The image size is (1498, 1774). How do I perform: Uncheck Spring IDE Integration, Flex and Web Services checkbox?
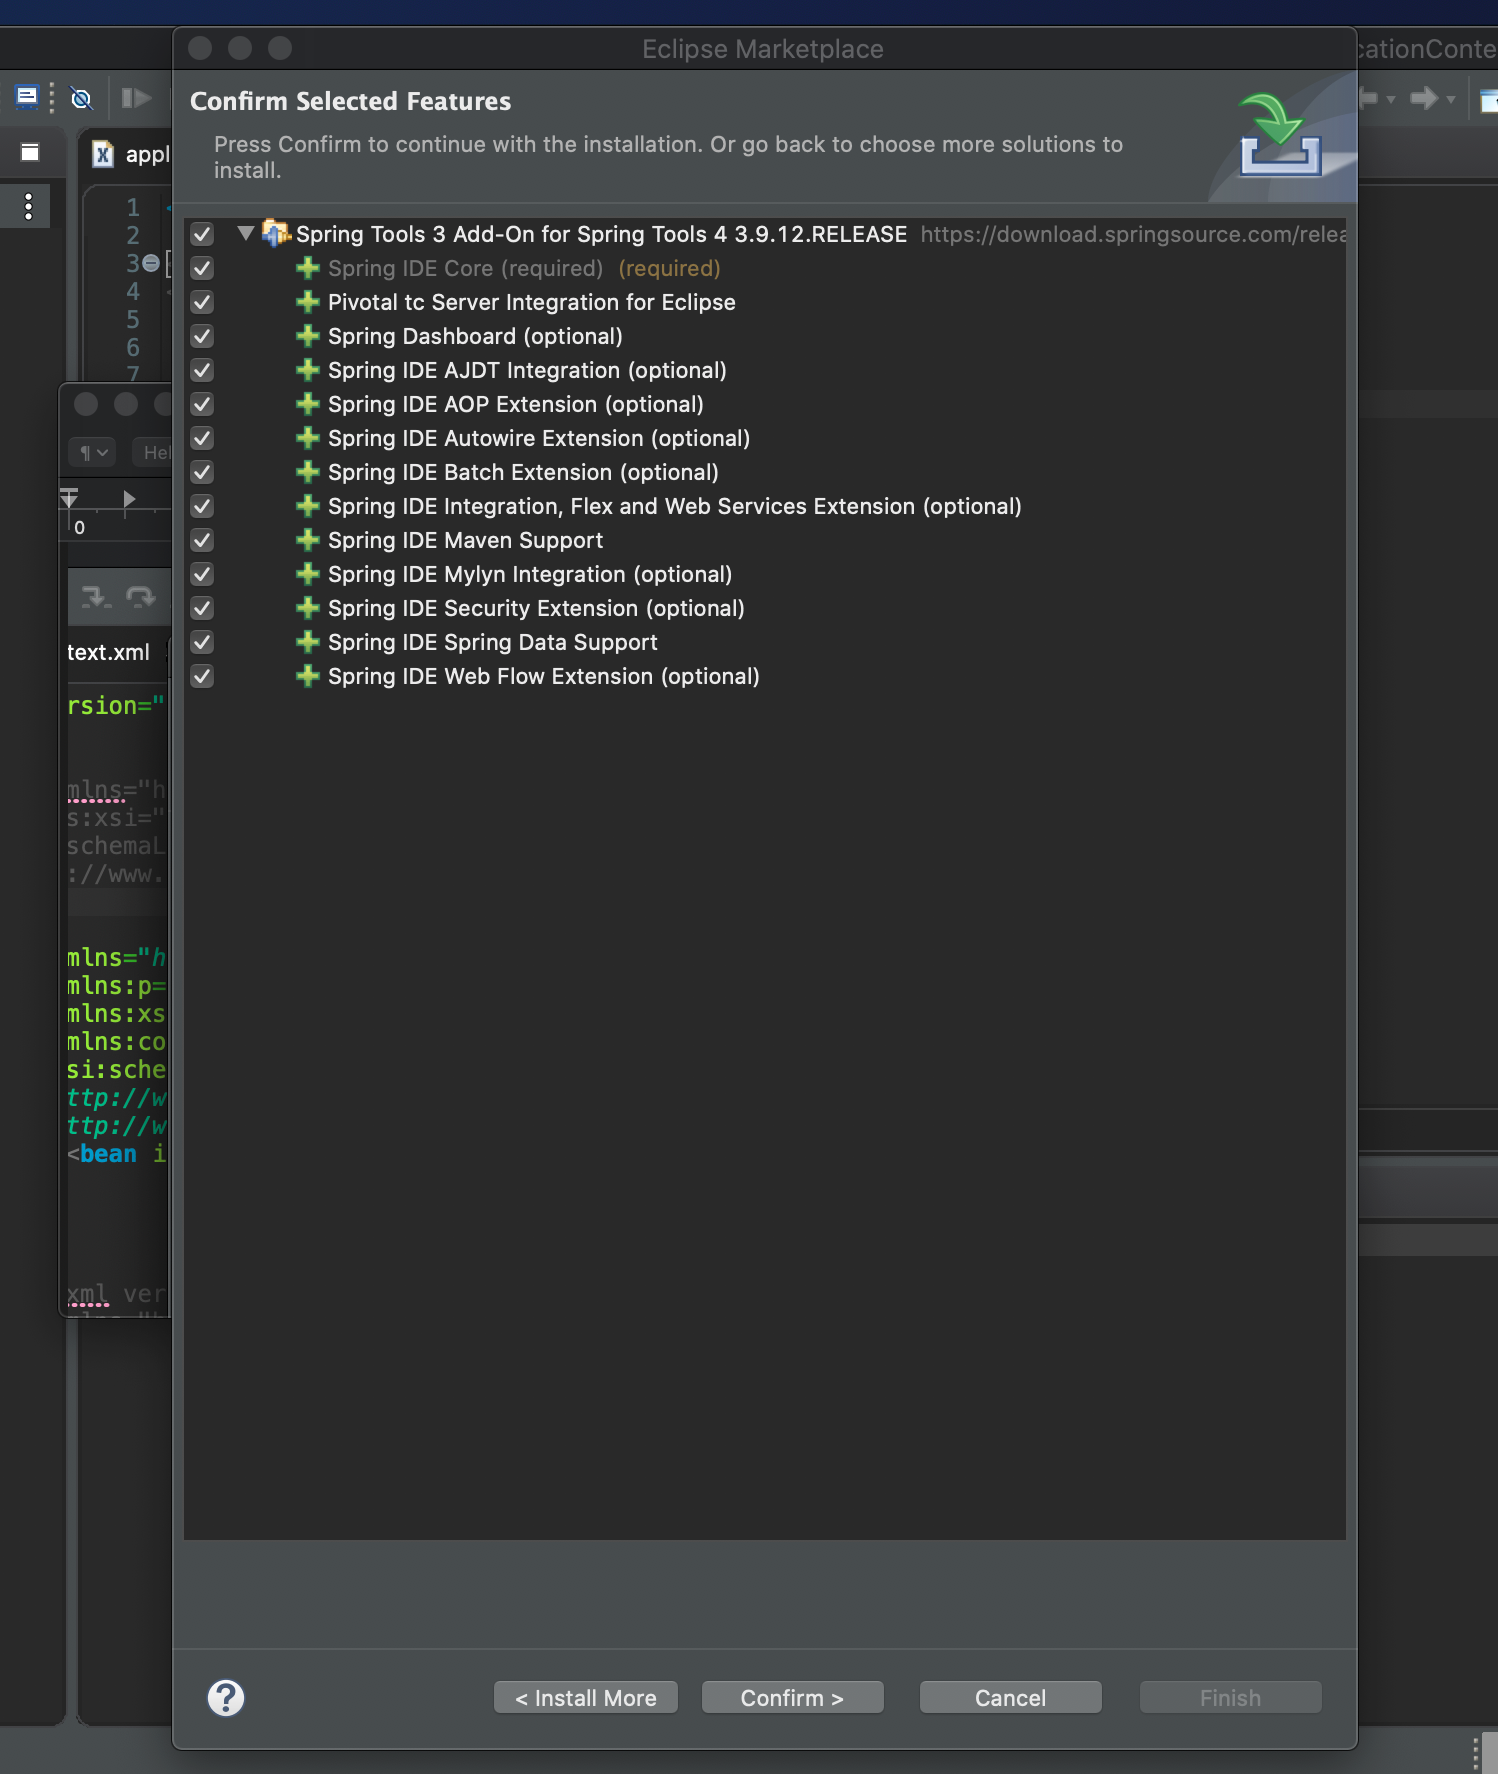(x=202, y=506)
